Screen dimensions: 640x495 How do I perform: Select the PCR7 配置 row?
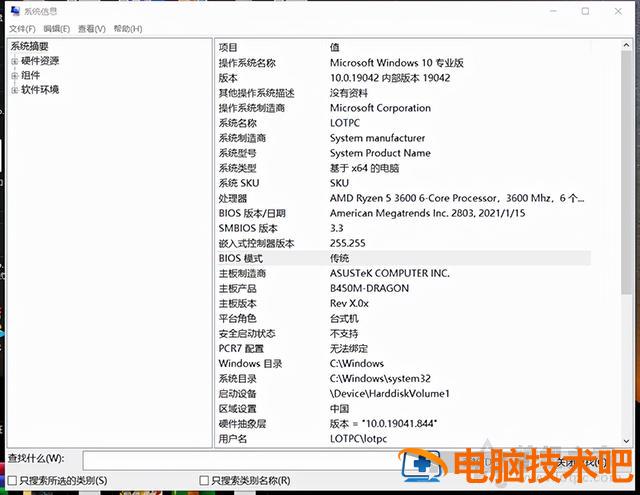(403, 349)
